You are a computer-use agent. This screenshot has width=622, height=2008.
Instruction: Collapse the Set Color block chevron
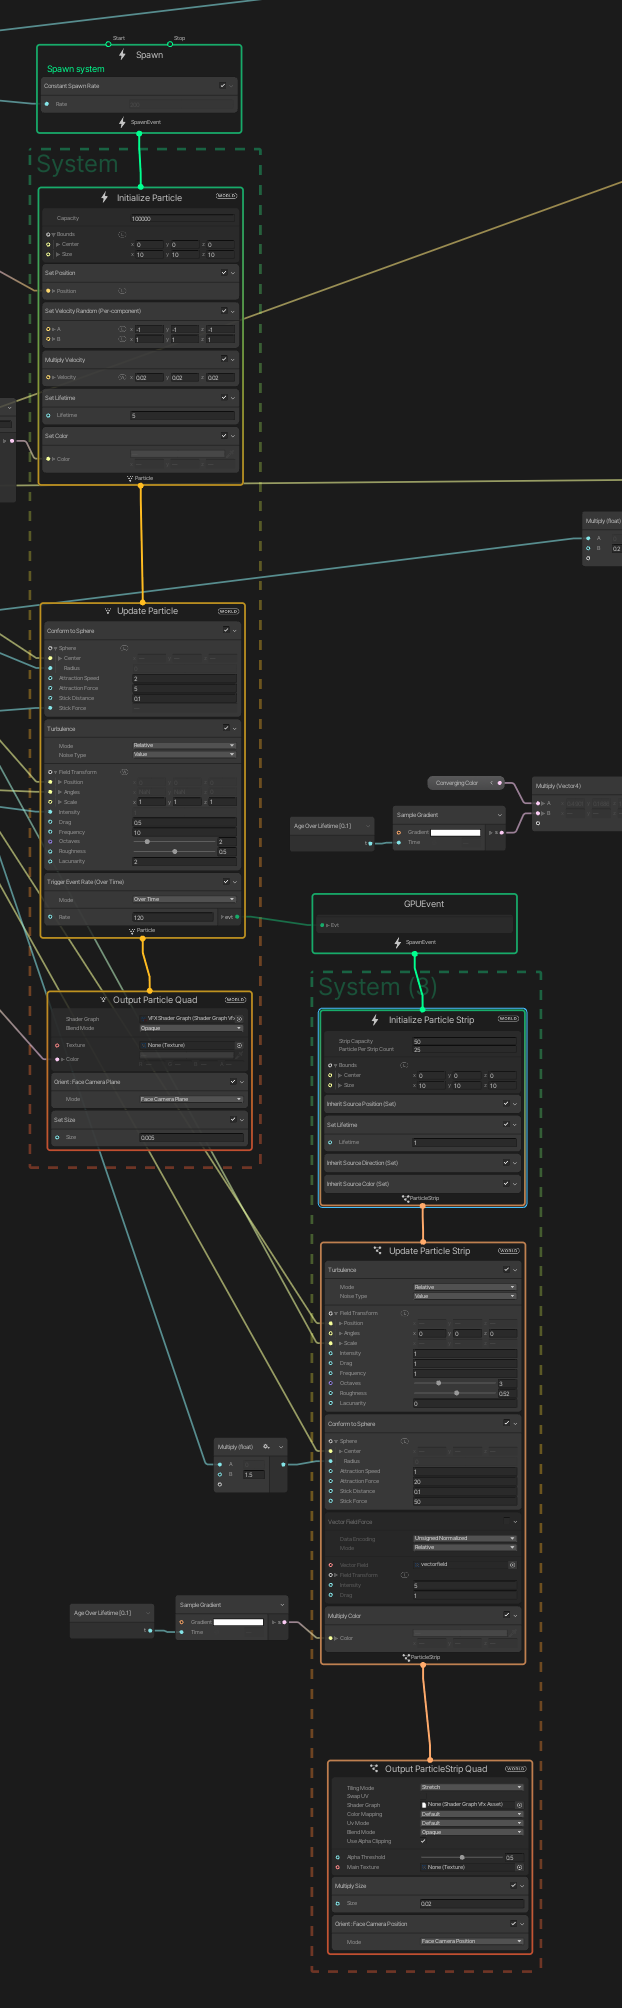233,436
